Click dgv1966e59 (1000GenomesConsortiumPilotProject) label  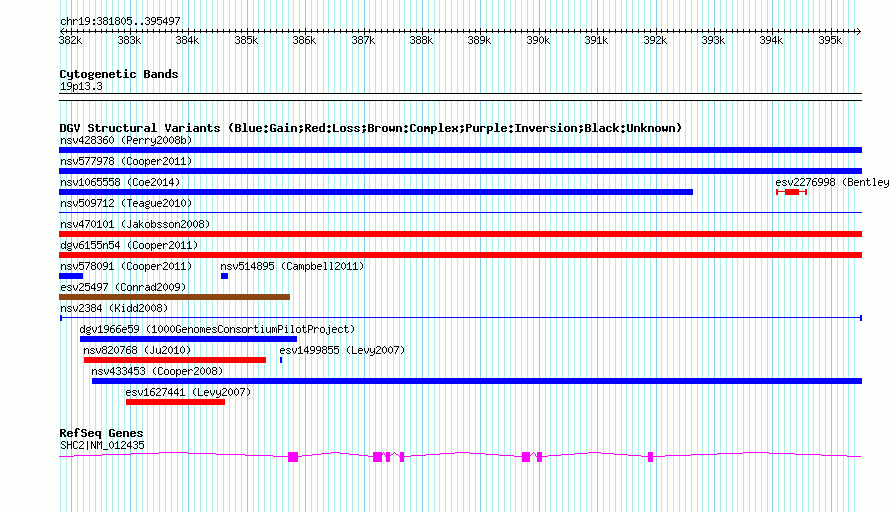pyautogui.click(x=217, y=329)
